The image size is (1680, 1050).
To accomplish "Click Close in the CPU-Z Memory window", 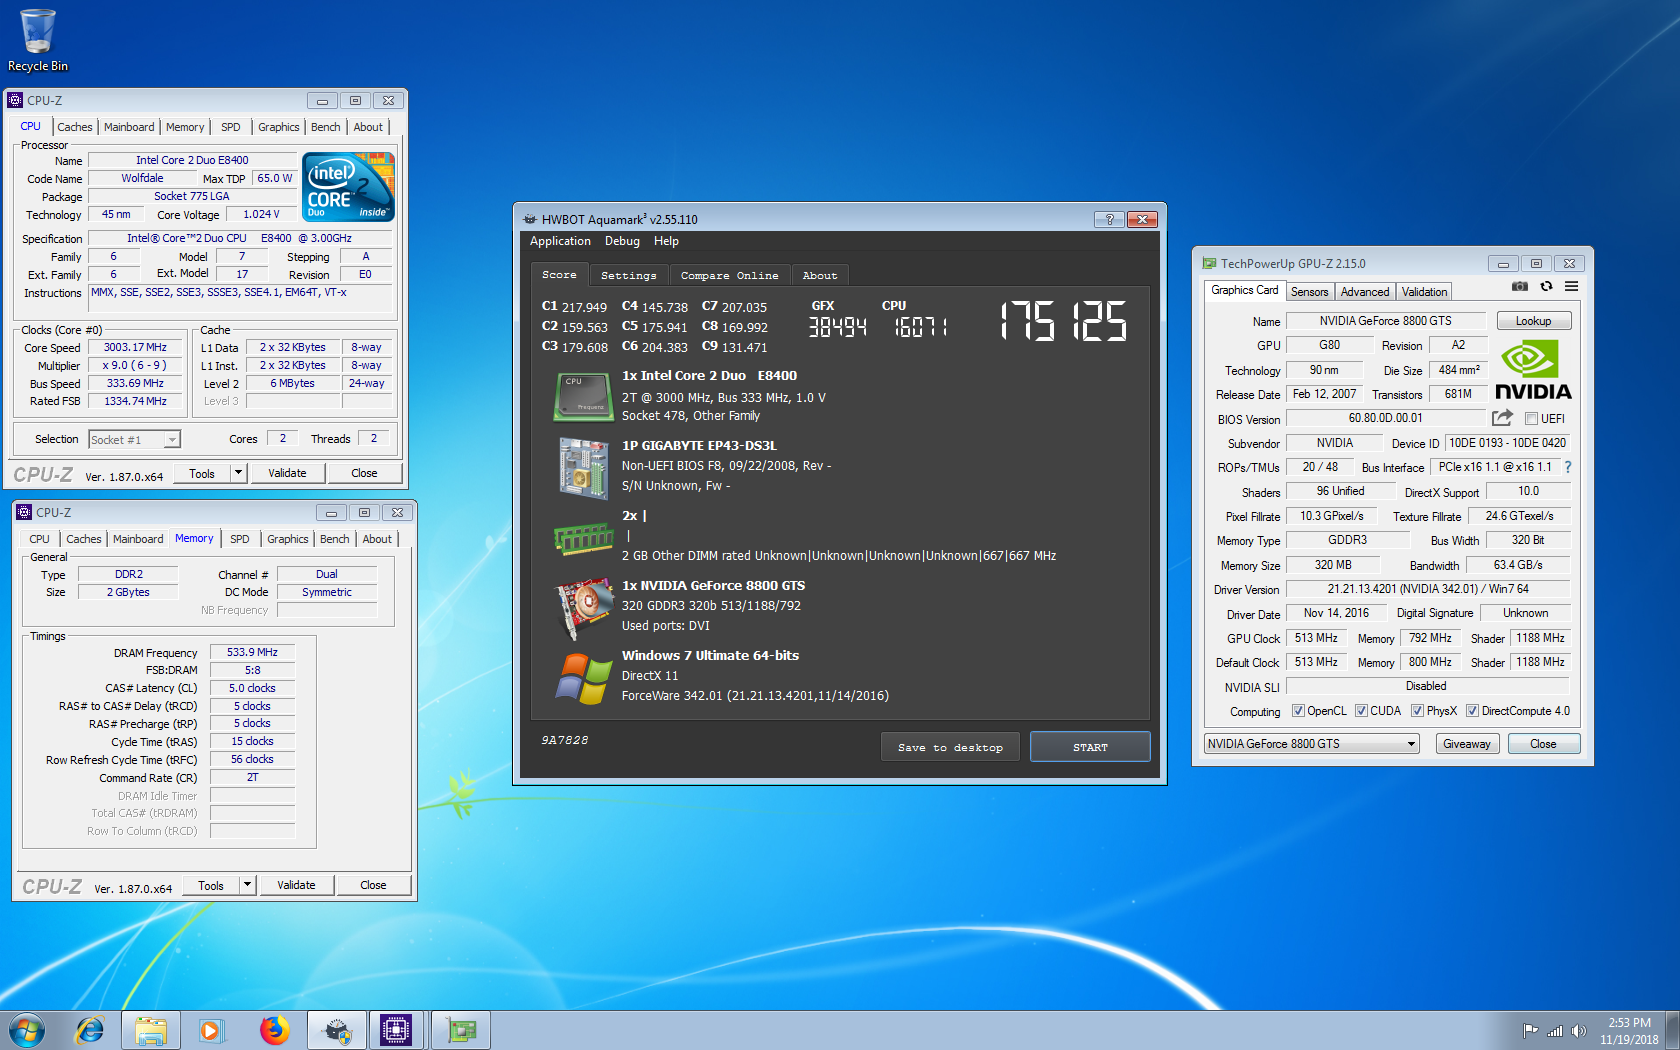I will tap(373, 885).
